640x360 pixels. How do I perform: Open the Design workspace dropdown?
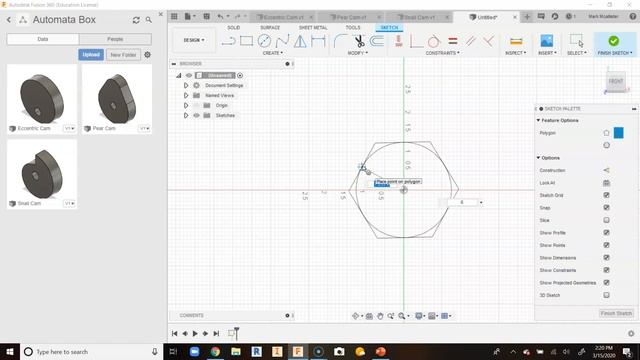(194, 40)
